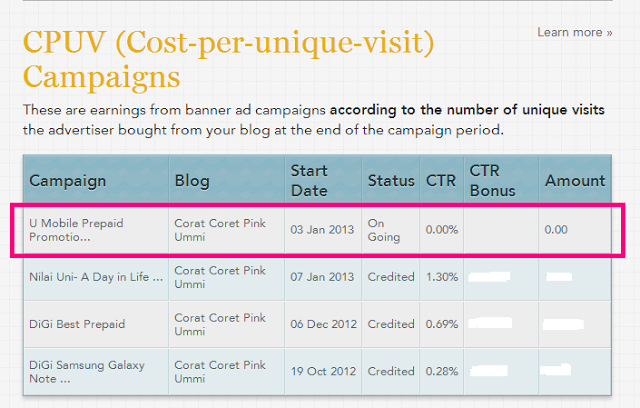Click the Status column header
This screenshot has width=640, height=408.
pos(390,181)
